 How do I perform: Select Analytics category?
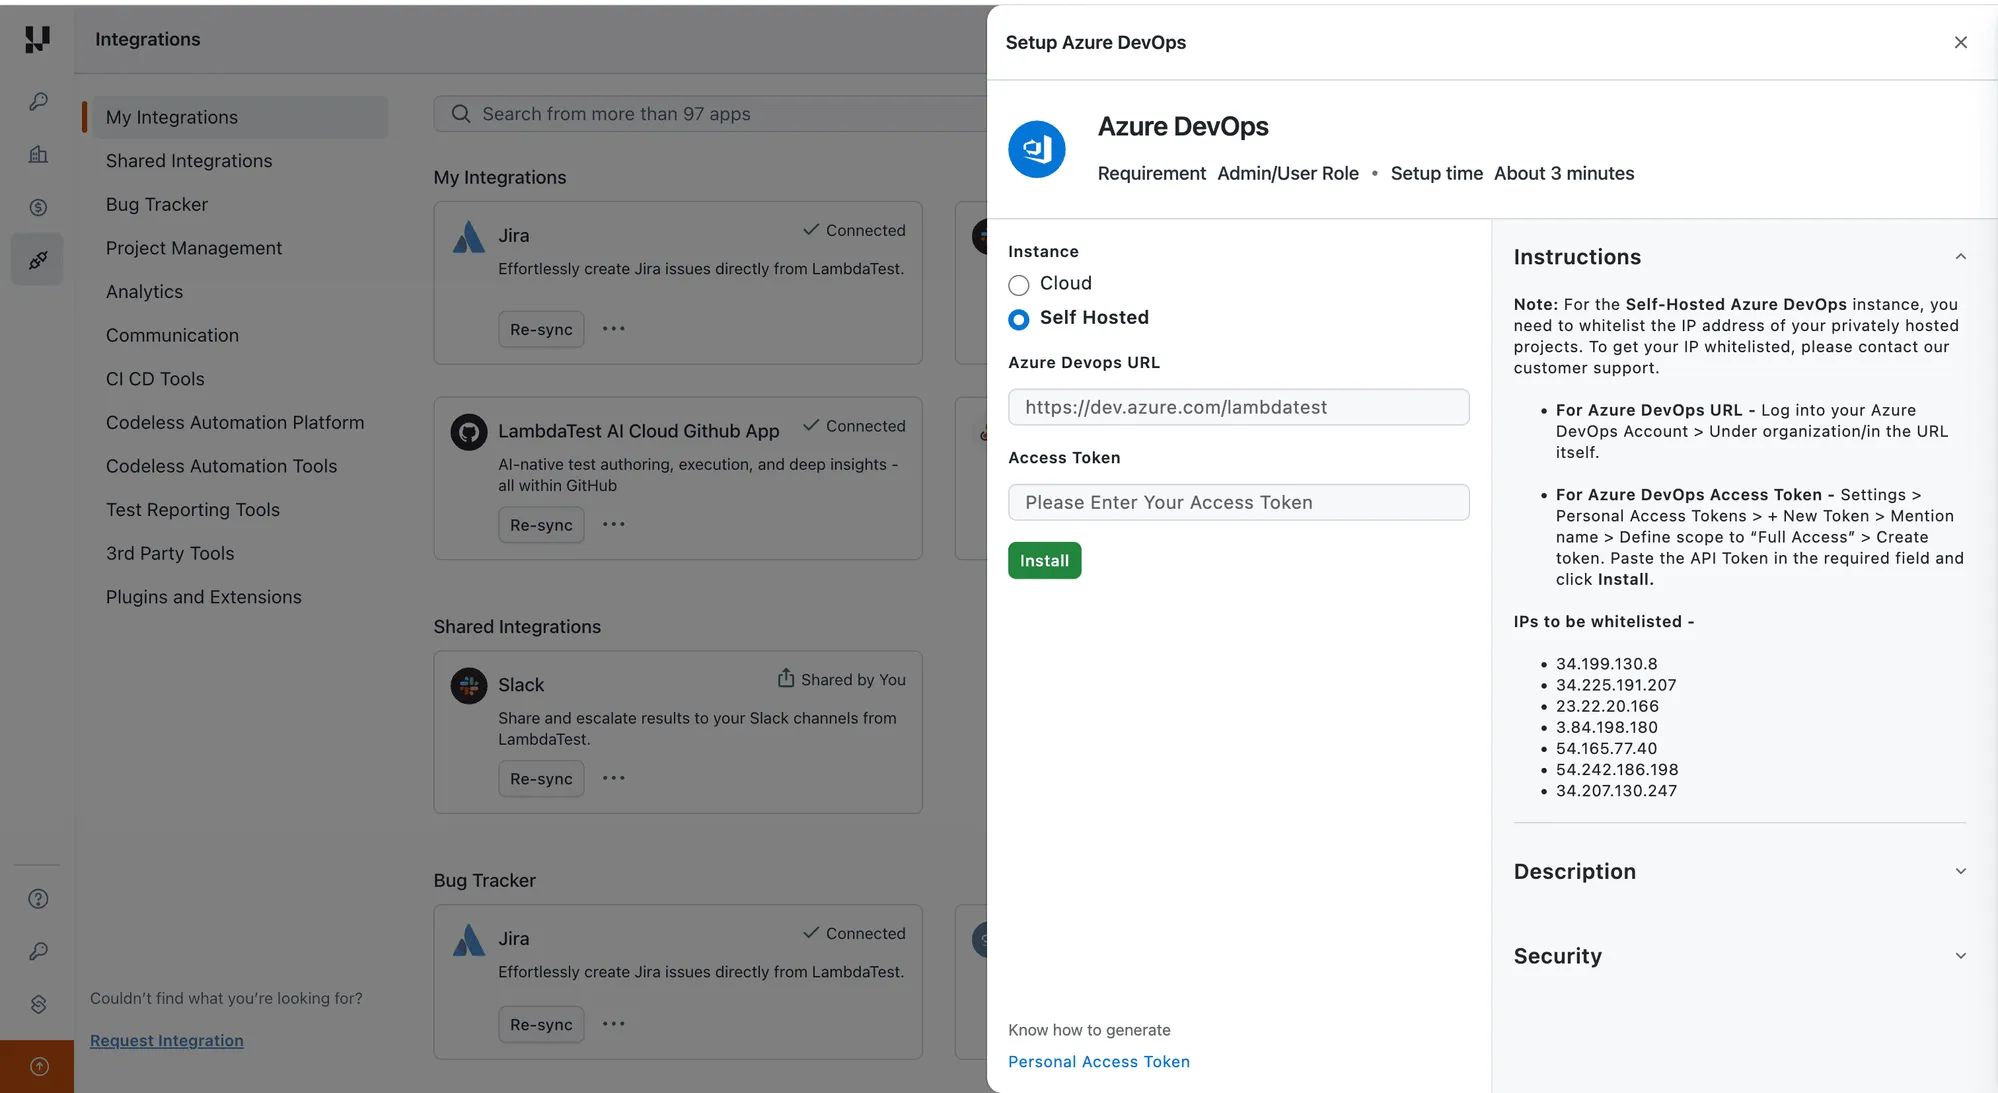(x=144, y=292)
